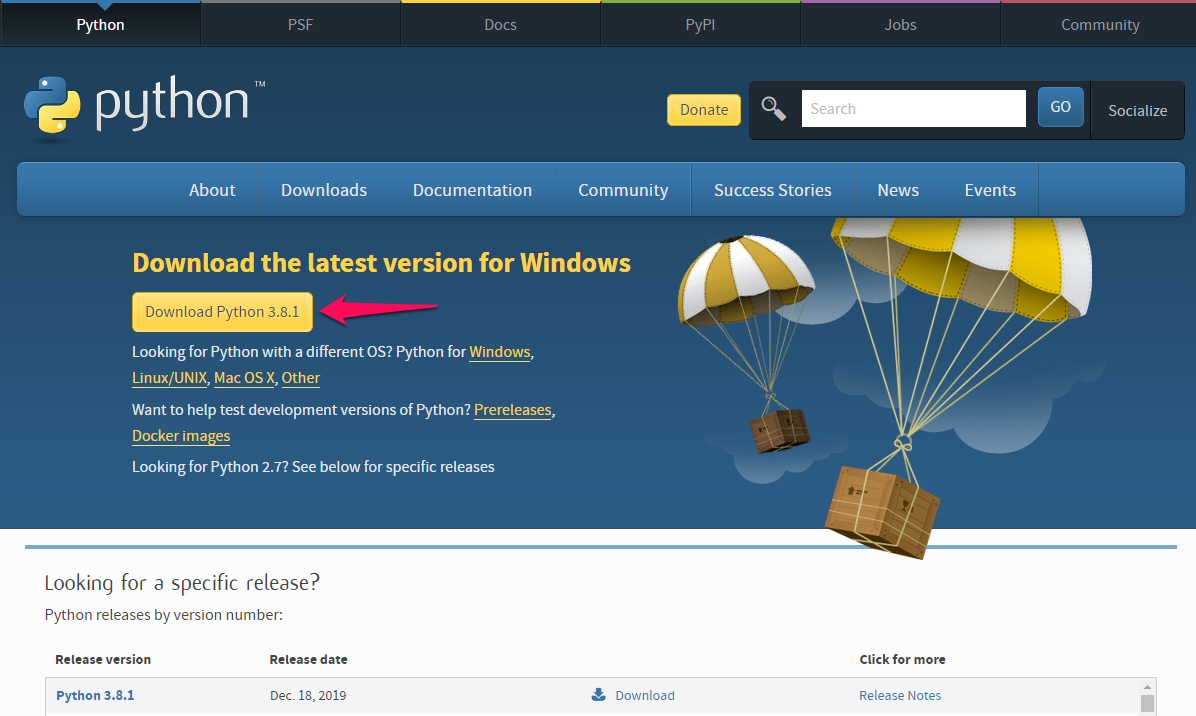Screen dimensions: 1196x716
Task: Click the Download link in the 3.8.1 row
Action: click(645, 695)
